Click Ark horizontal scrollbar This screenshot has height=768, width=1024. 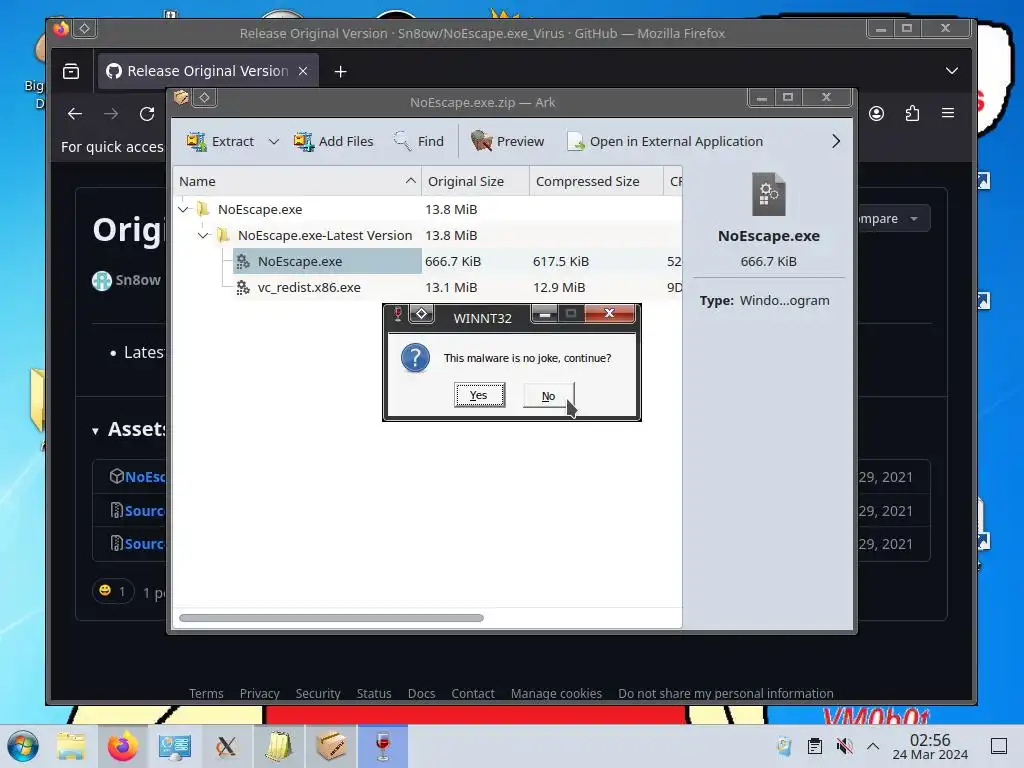pyautogui.click(x=332, y=618)
